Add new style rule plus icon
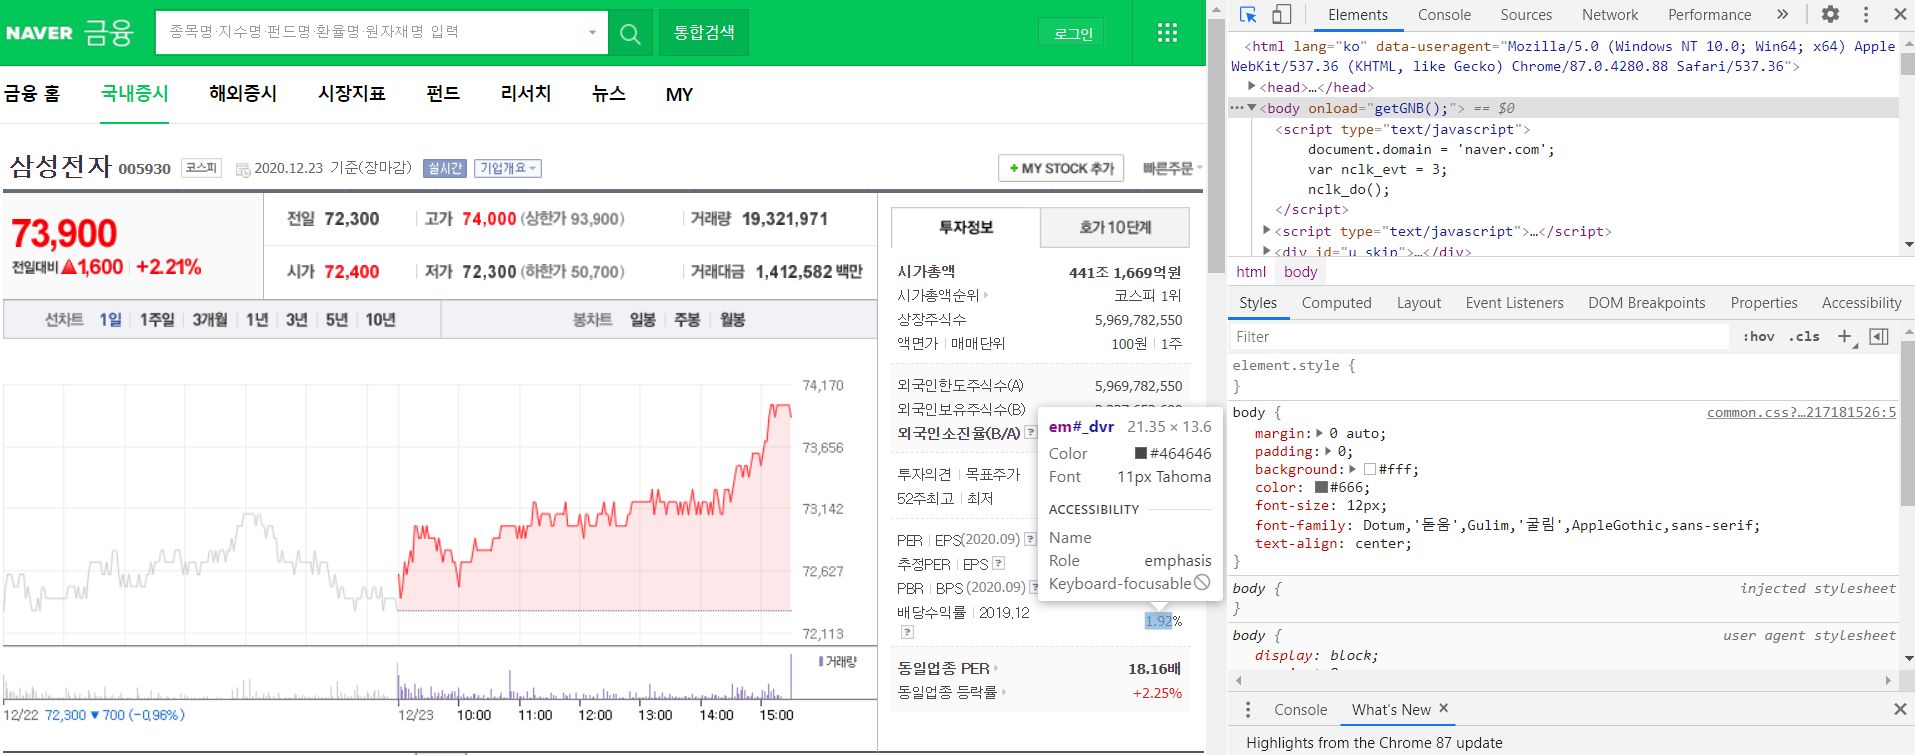The image size is (1915, 755). click(x=1845, y=336)
